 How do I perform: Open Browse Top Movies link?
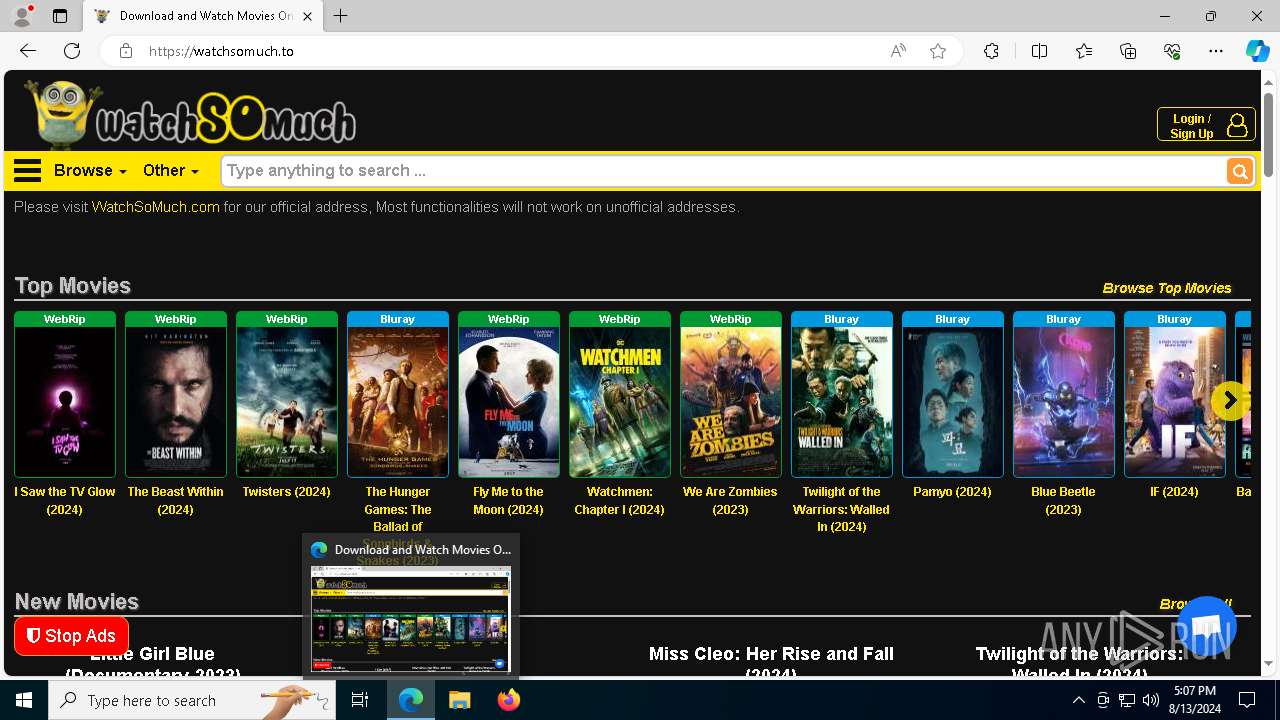pos(1167,288)
